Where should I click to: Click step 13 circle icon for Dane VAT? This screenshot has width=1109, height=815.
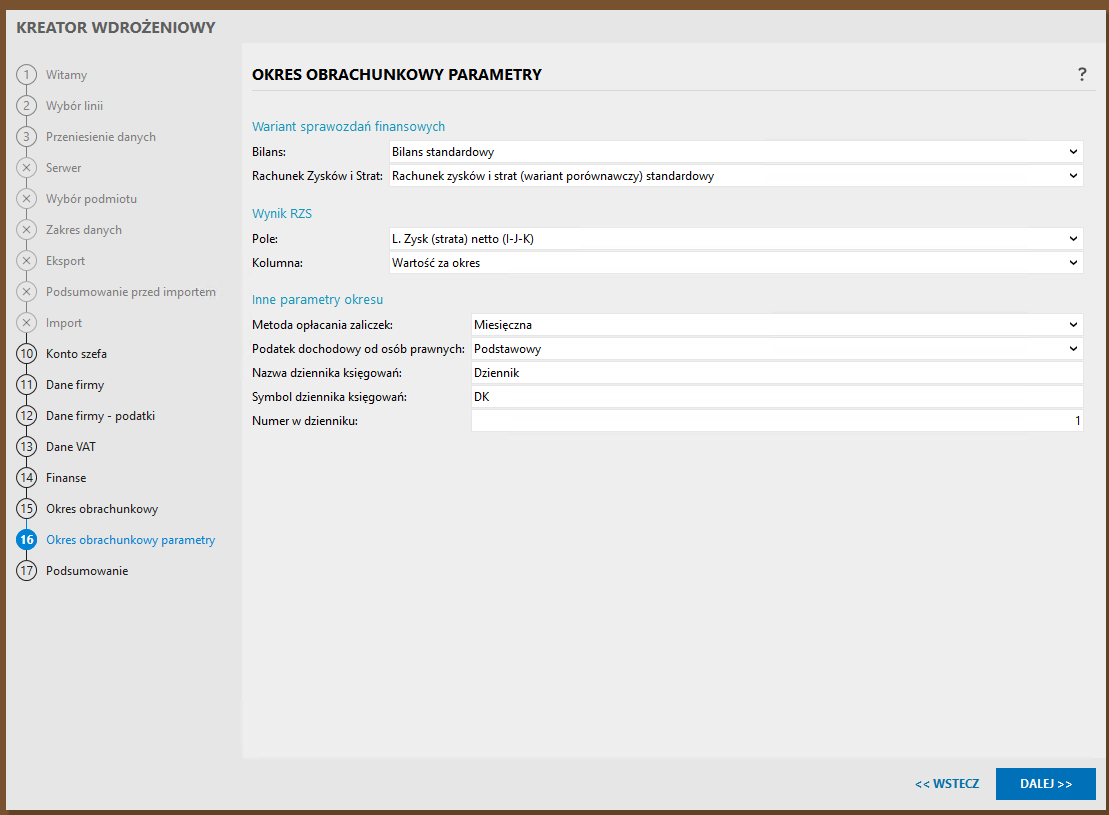[x=27, y=447]
